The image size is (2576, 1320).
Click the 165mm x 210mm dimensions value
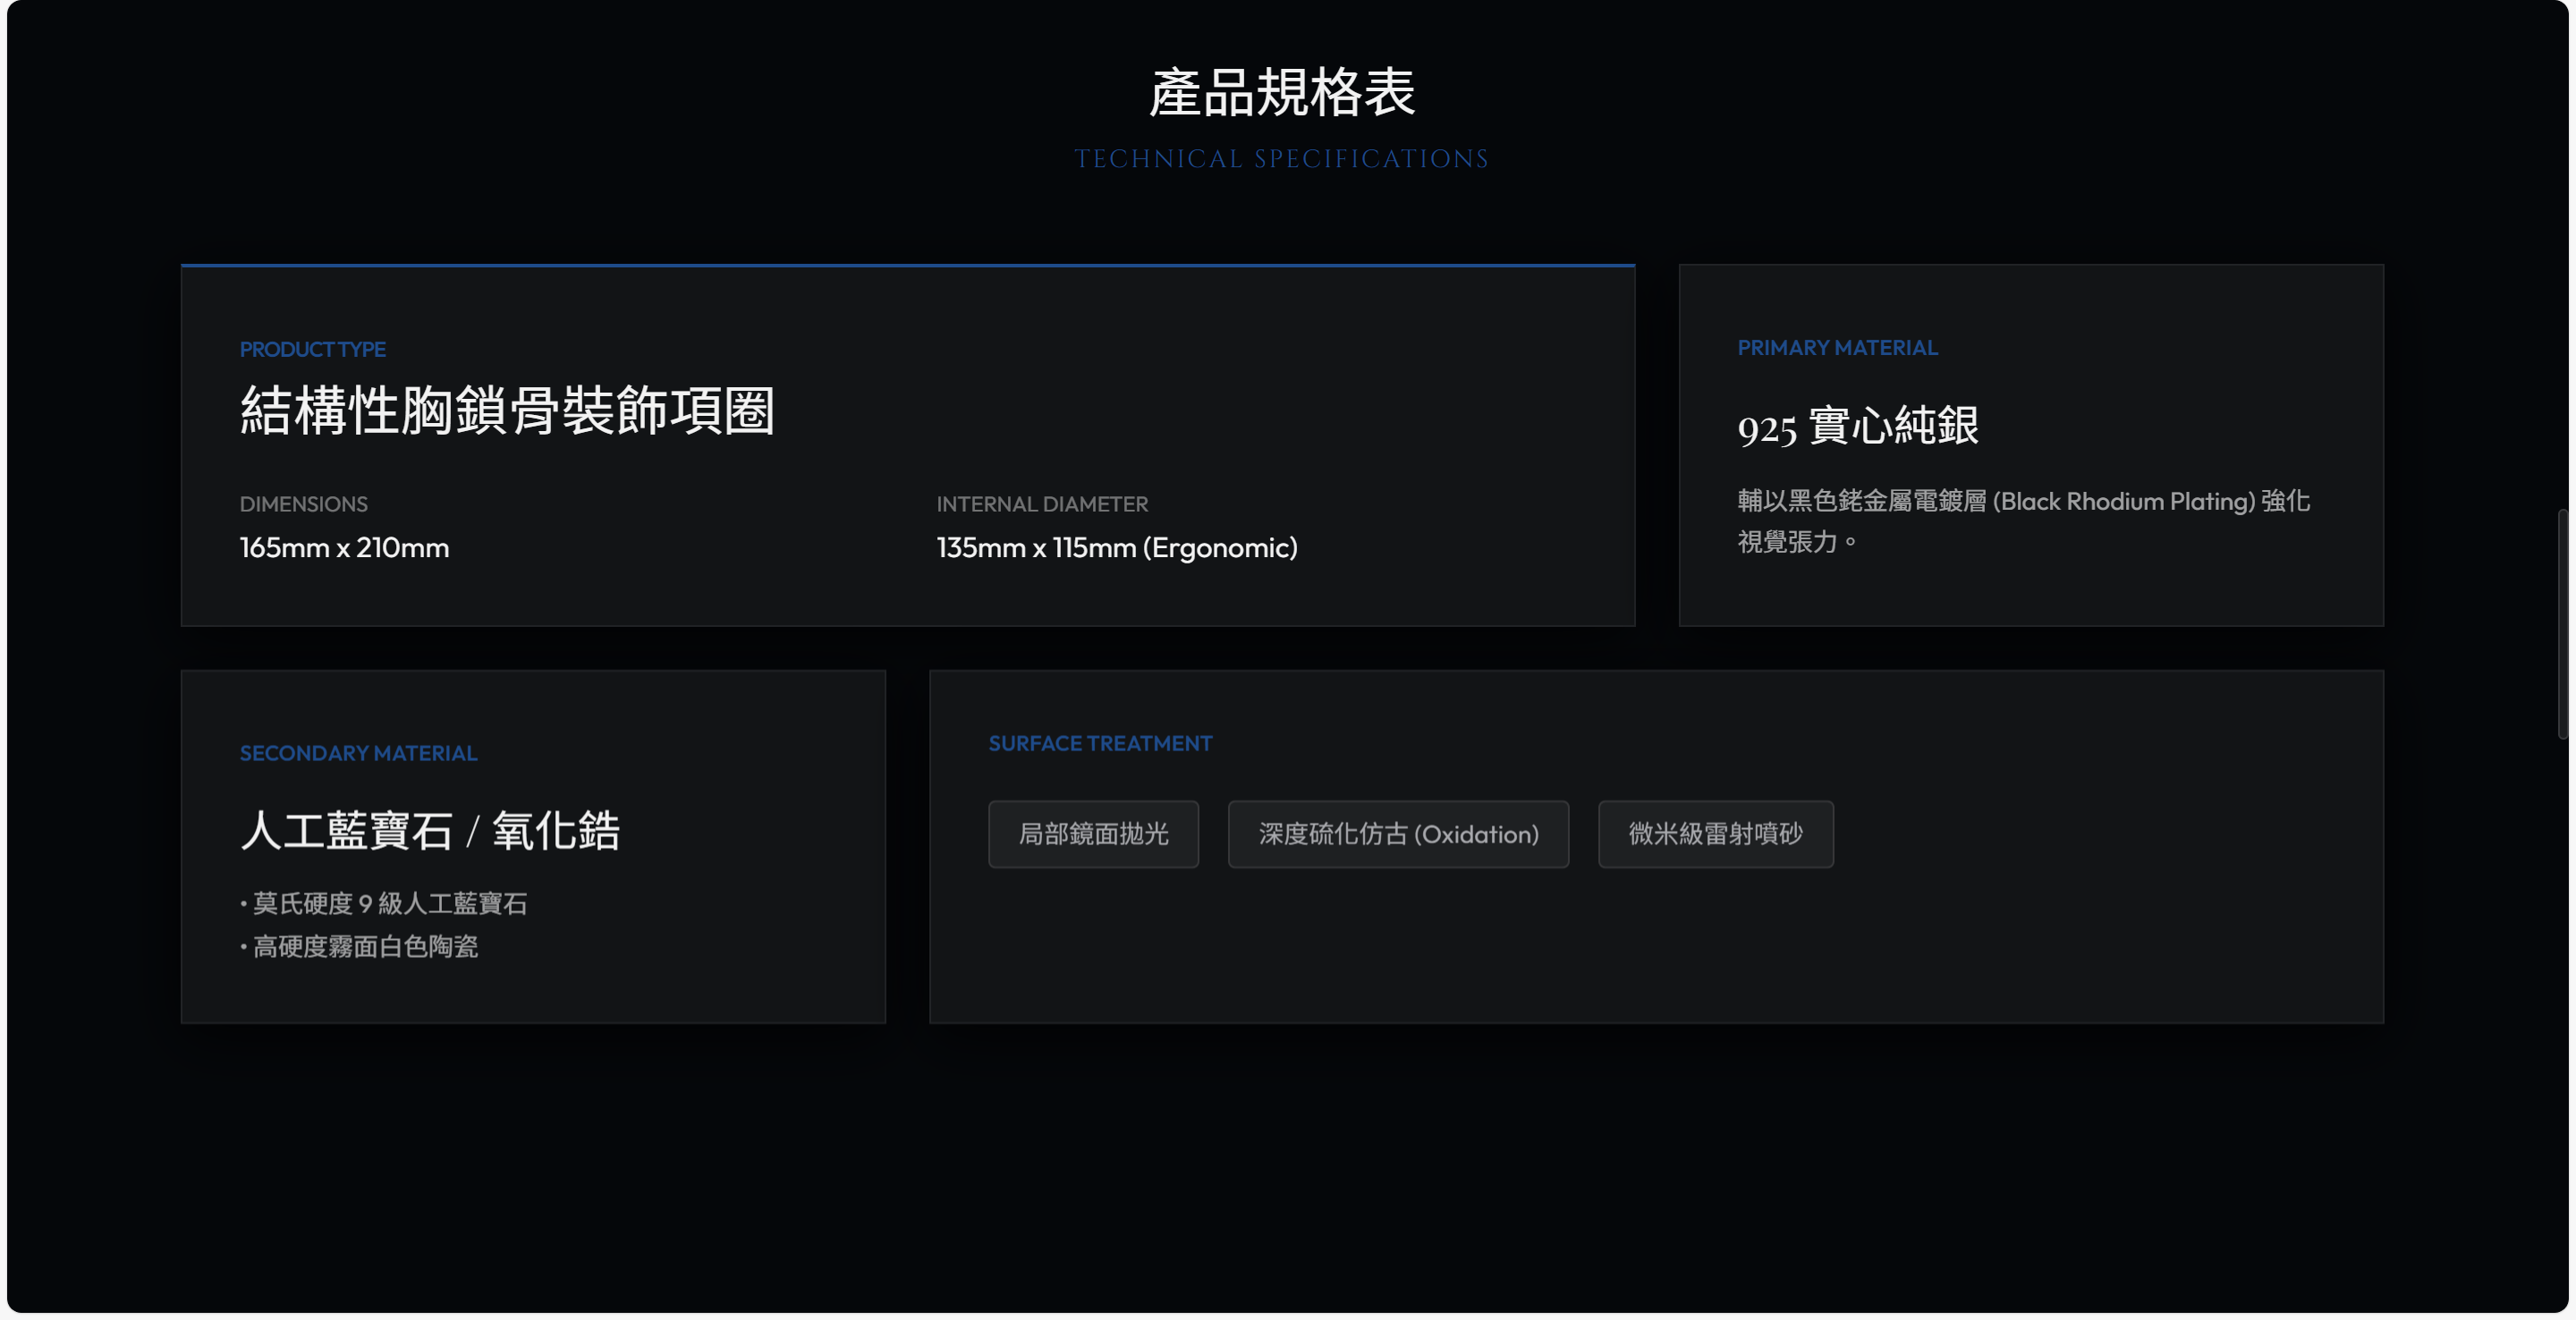344,548
